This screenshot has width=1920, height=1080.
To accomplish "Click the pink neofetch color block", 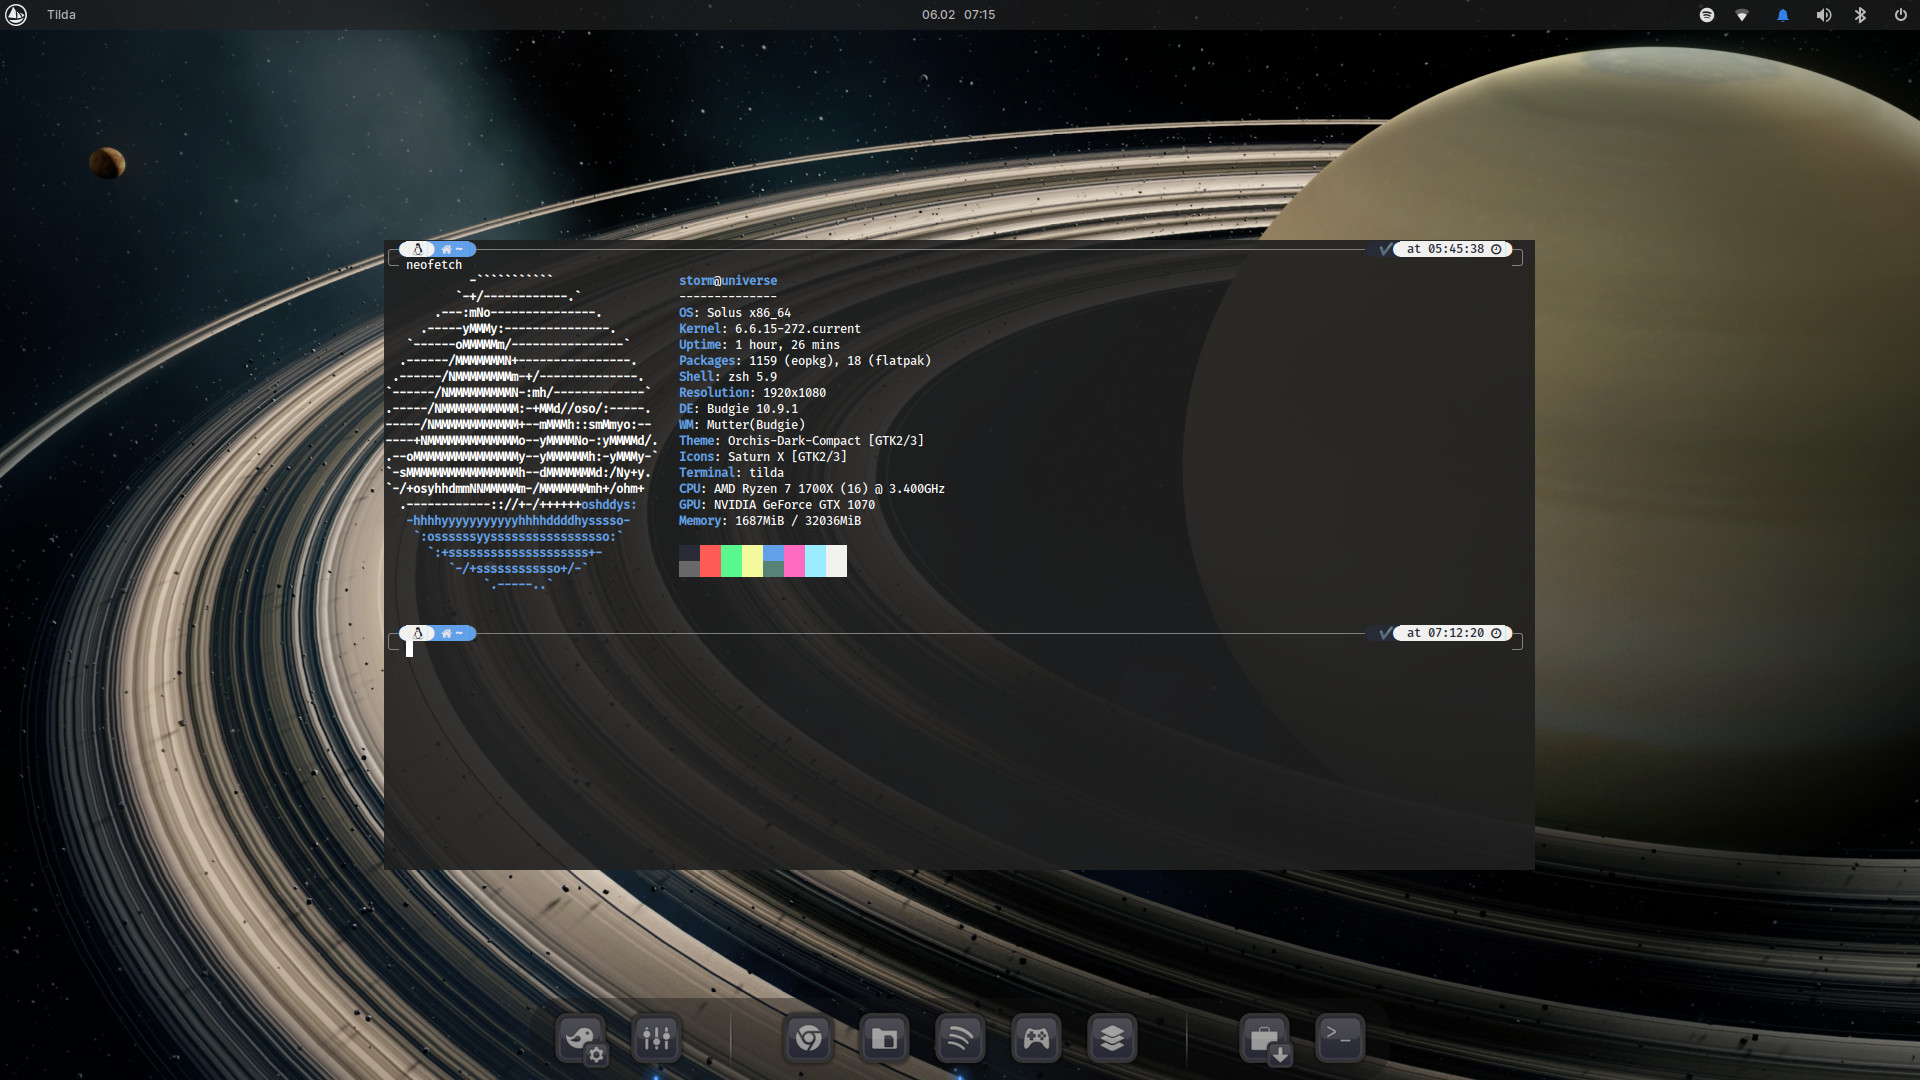I will [794, 561].
